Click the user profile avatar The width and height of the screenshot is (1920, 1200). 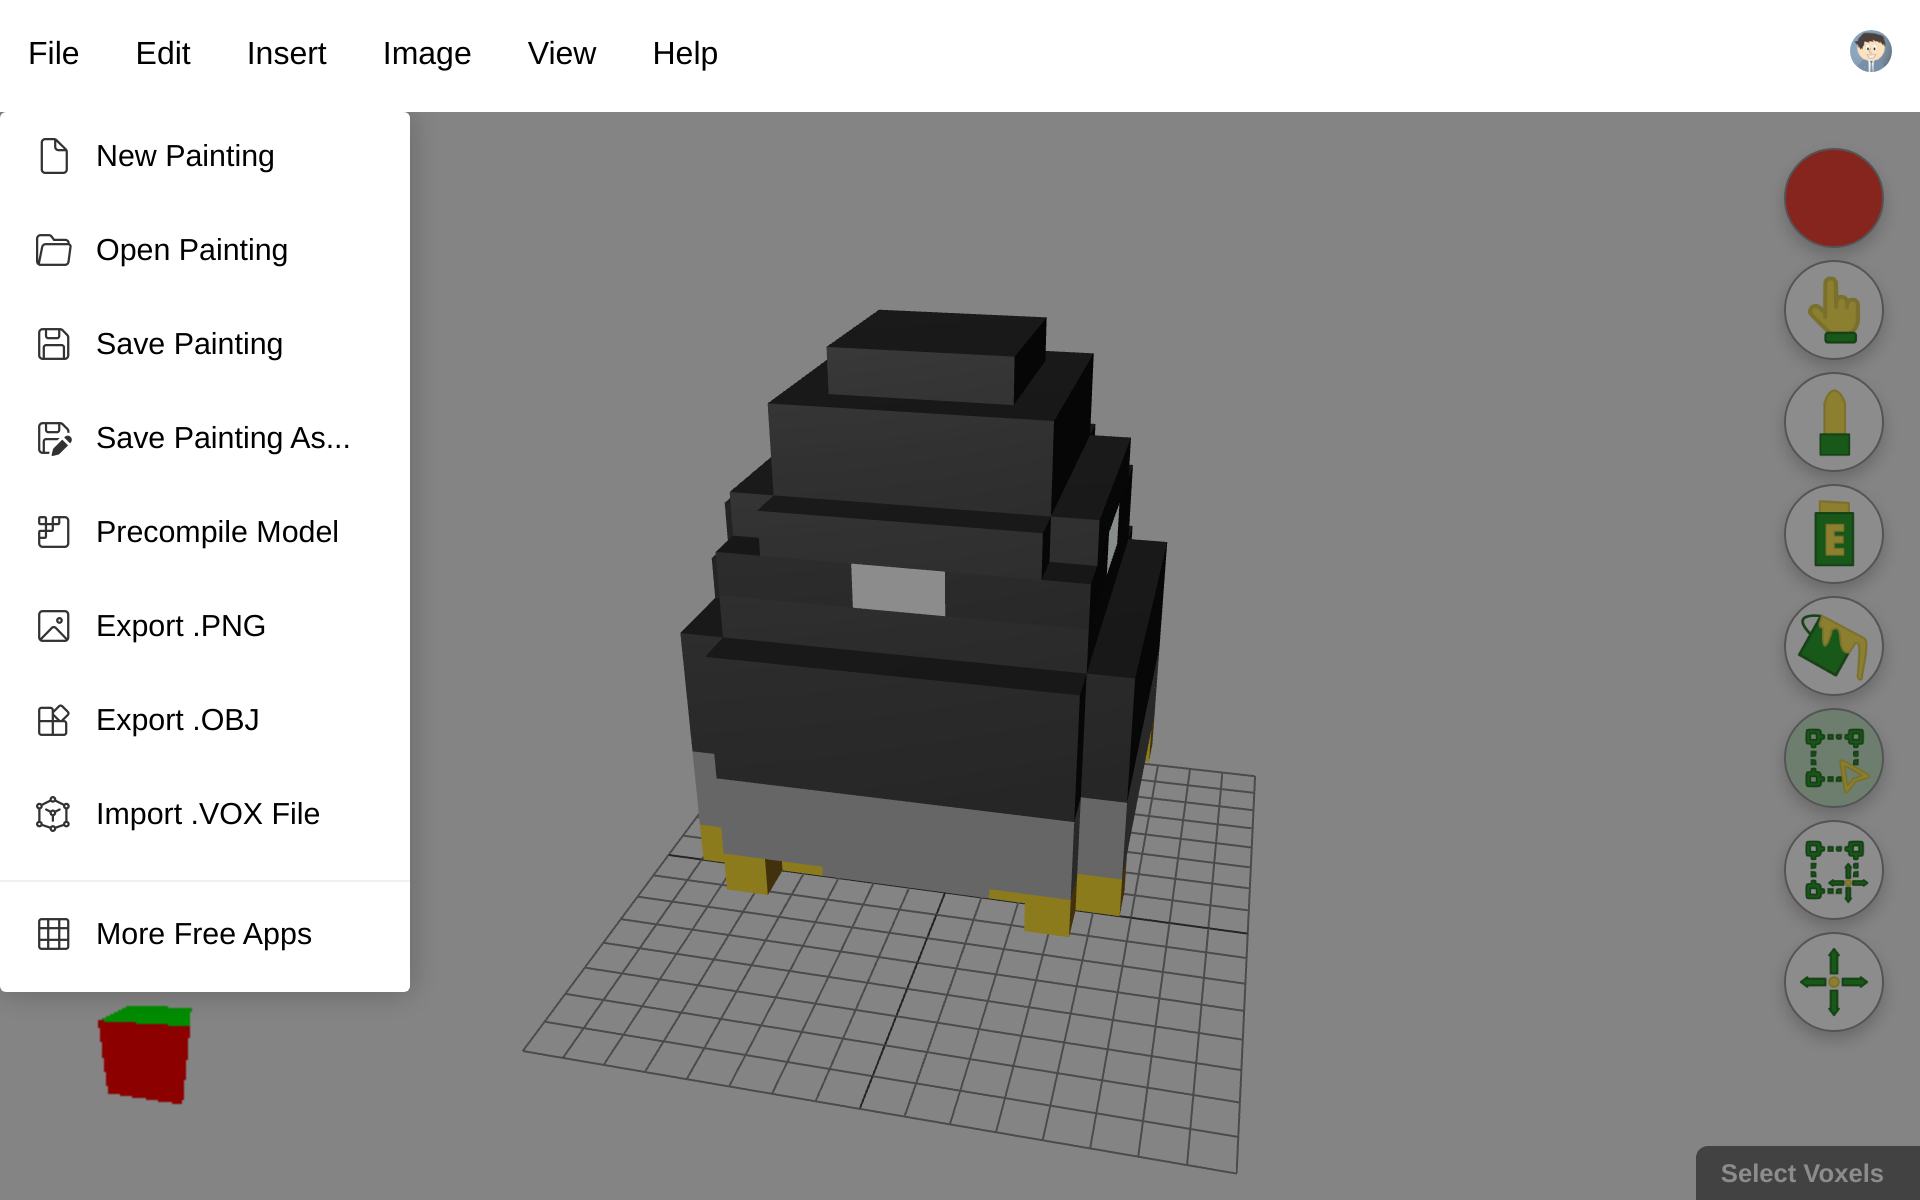[x=1871, y=51]
